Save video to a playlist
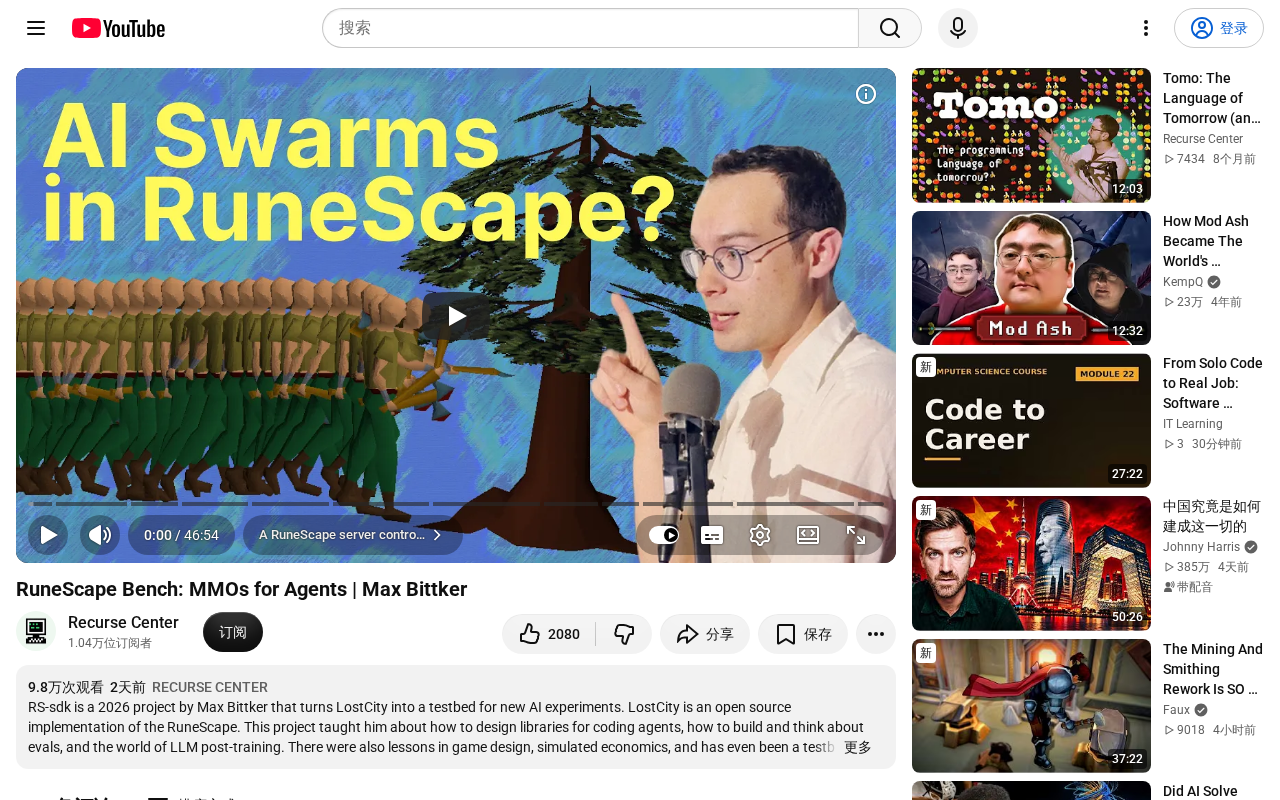 pos(803,634)
